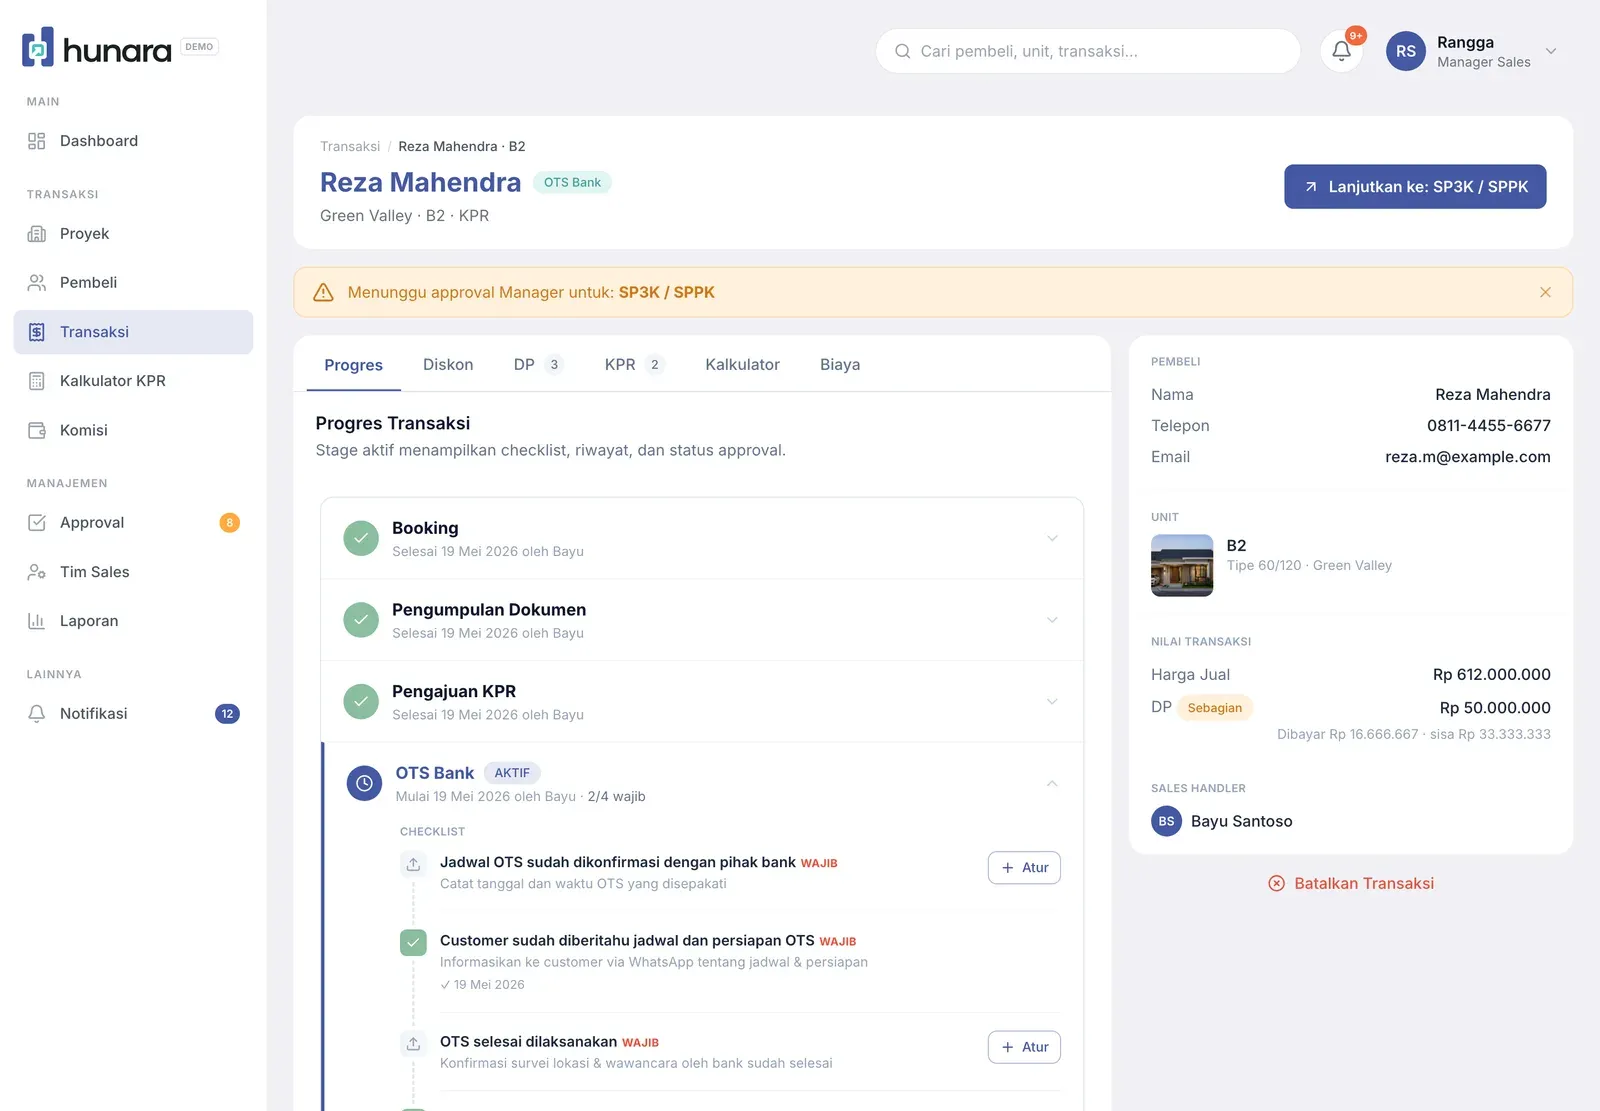The width and height of the screenshot is (1600, 1111).
Task: Click the AKTIF stage badge
Action: pos(512,773)
